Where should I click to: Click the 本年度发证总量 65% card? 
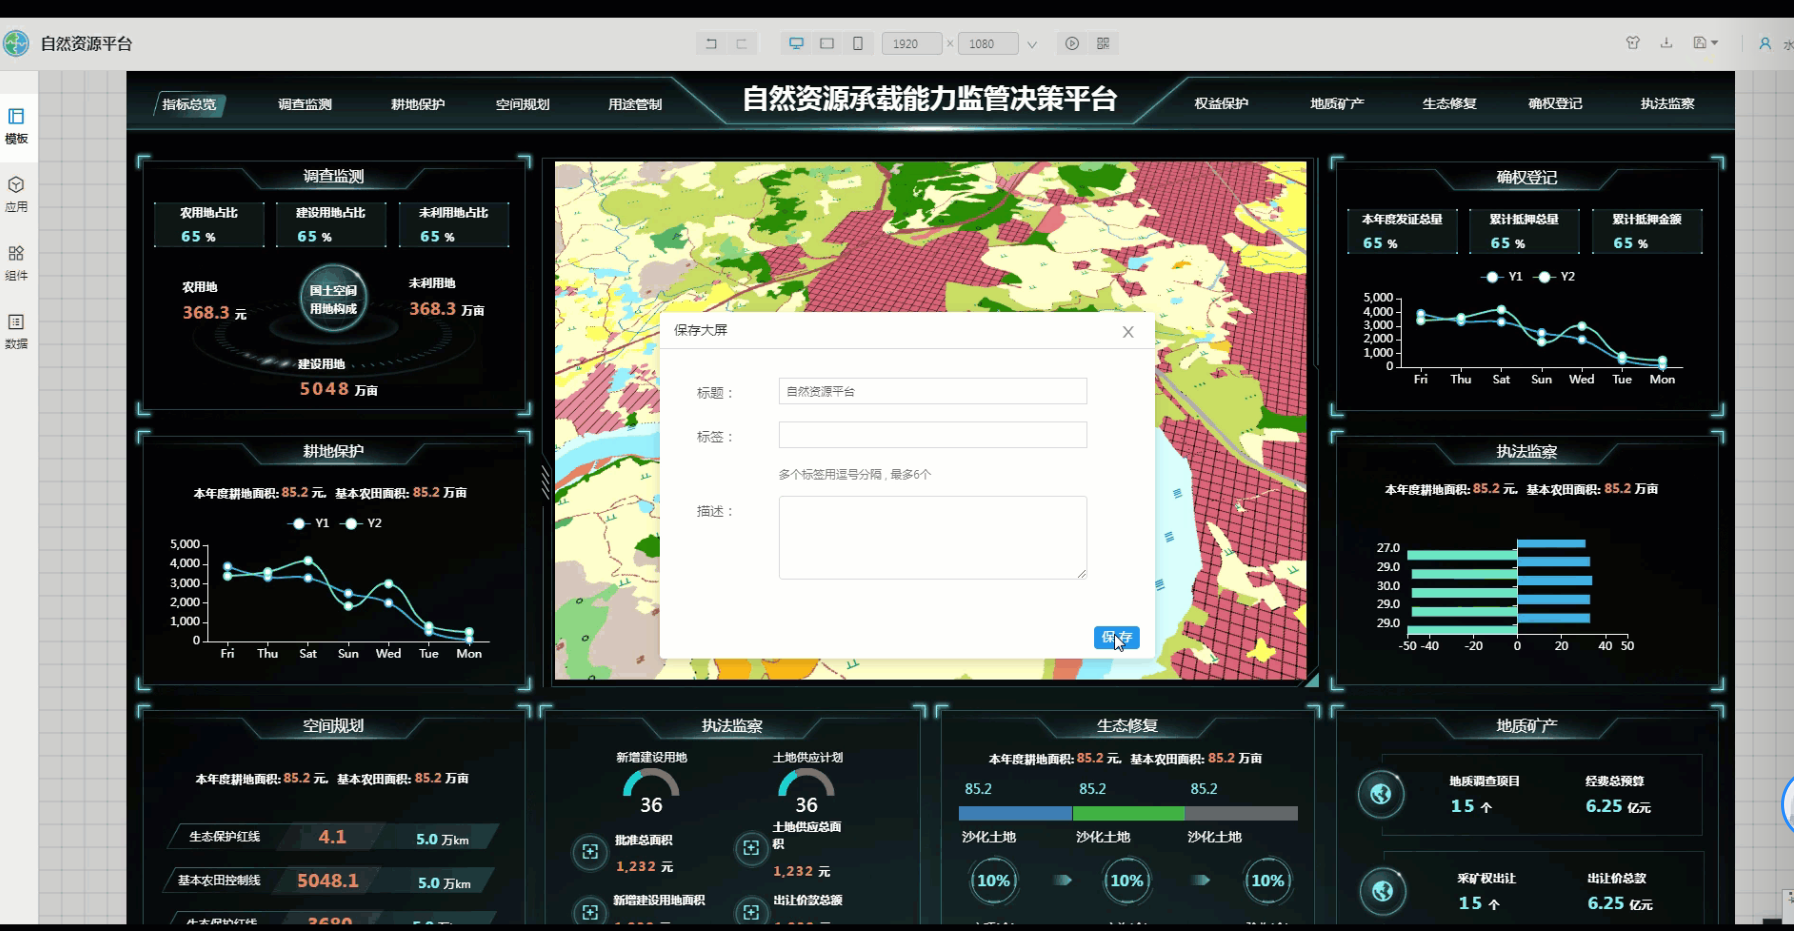(1402, 231)
